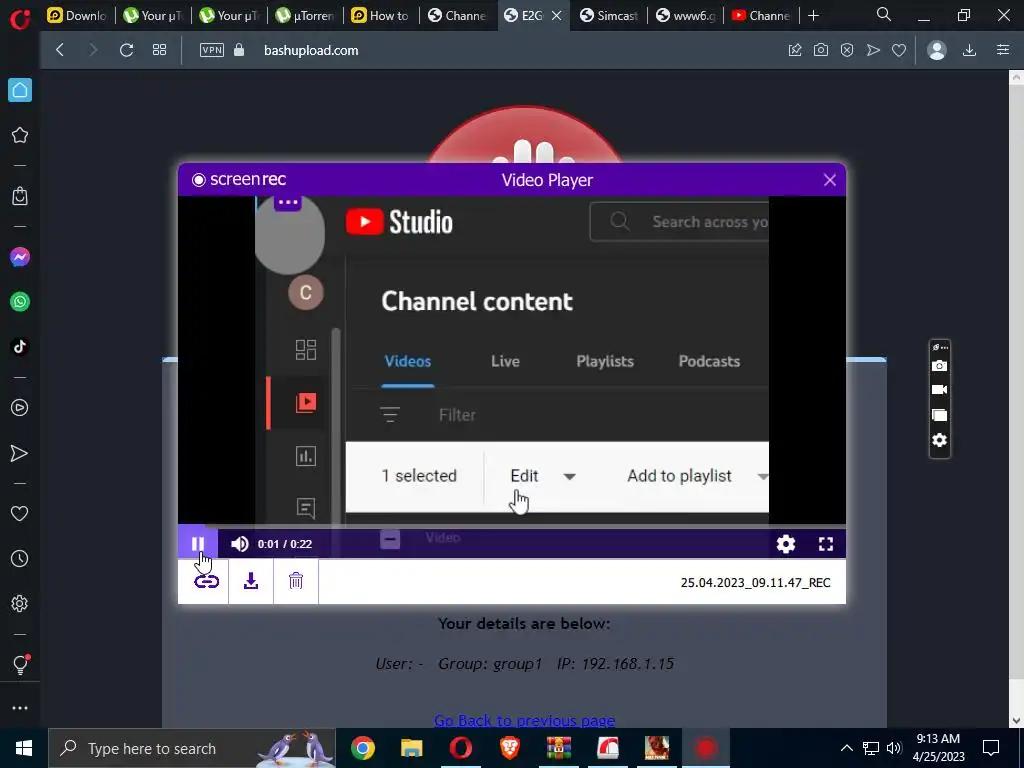
Task: Reload the bashupload.com page
Action: [x=126, y=50]
